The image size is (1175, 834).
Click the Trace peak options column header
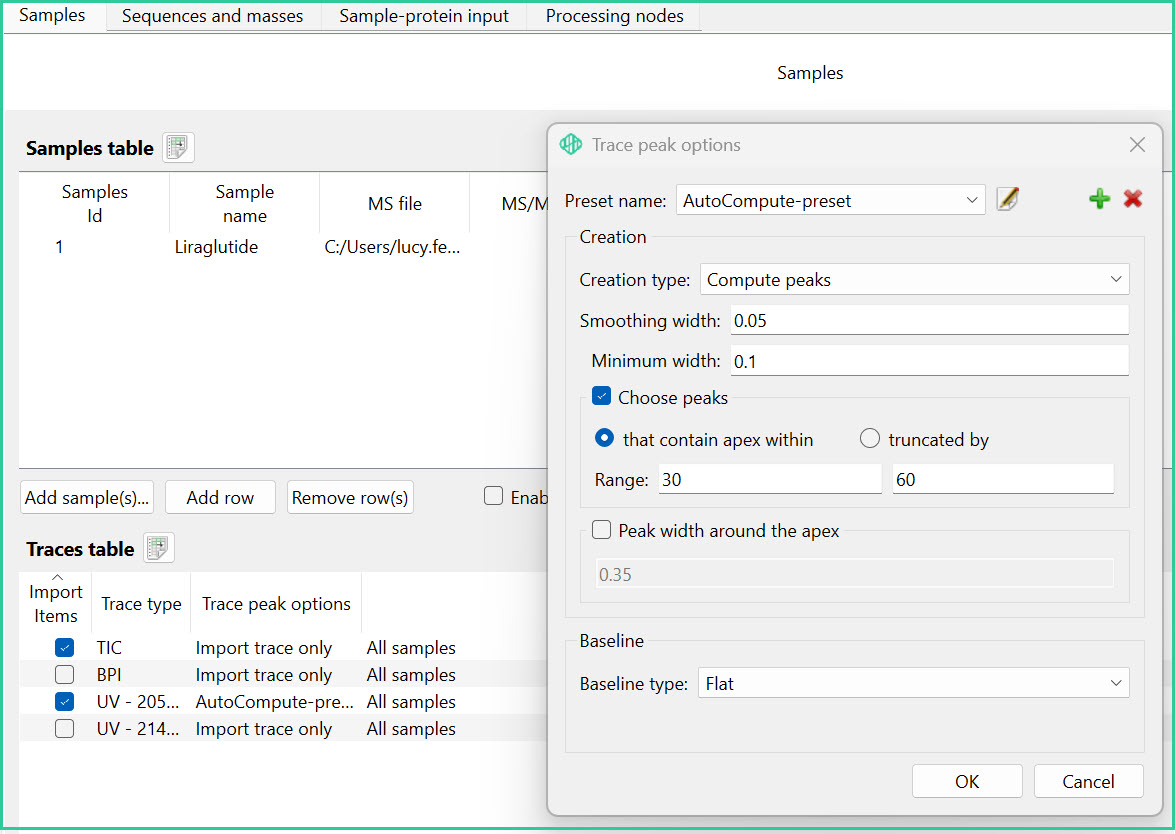pos(277,603)
